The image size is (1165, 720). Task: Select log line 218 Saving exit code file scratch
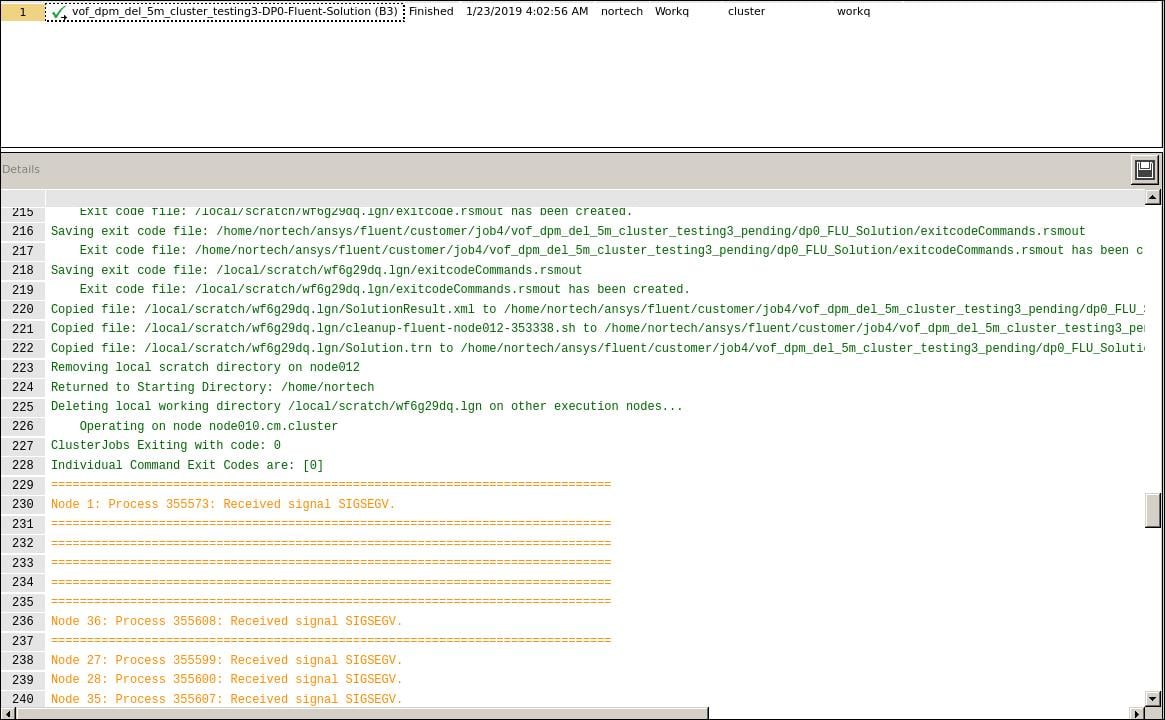click(317, 270)
